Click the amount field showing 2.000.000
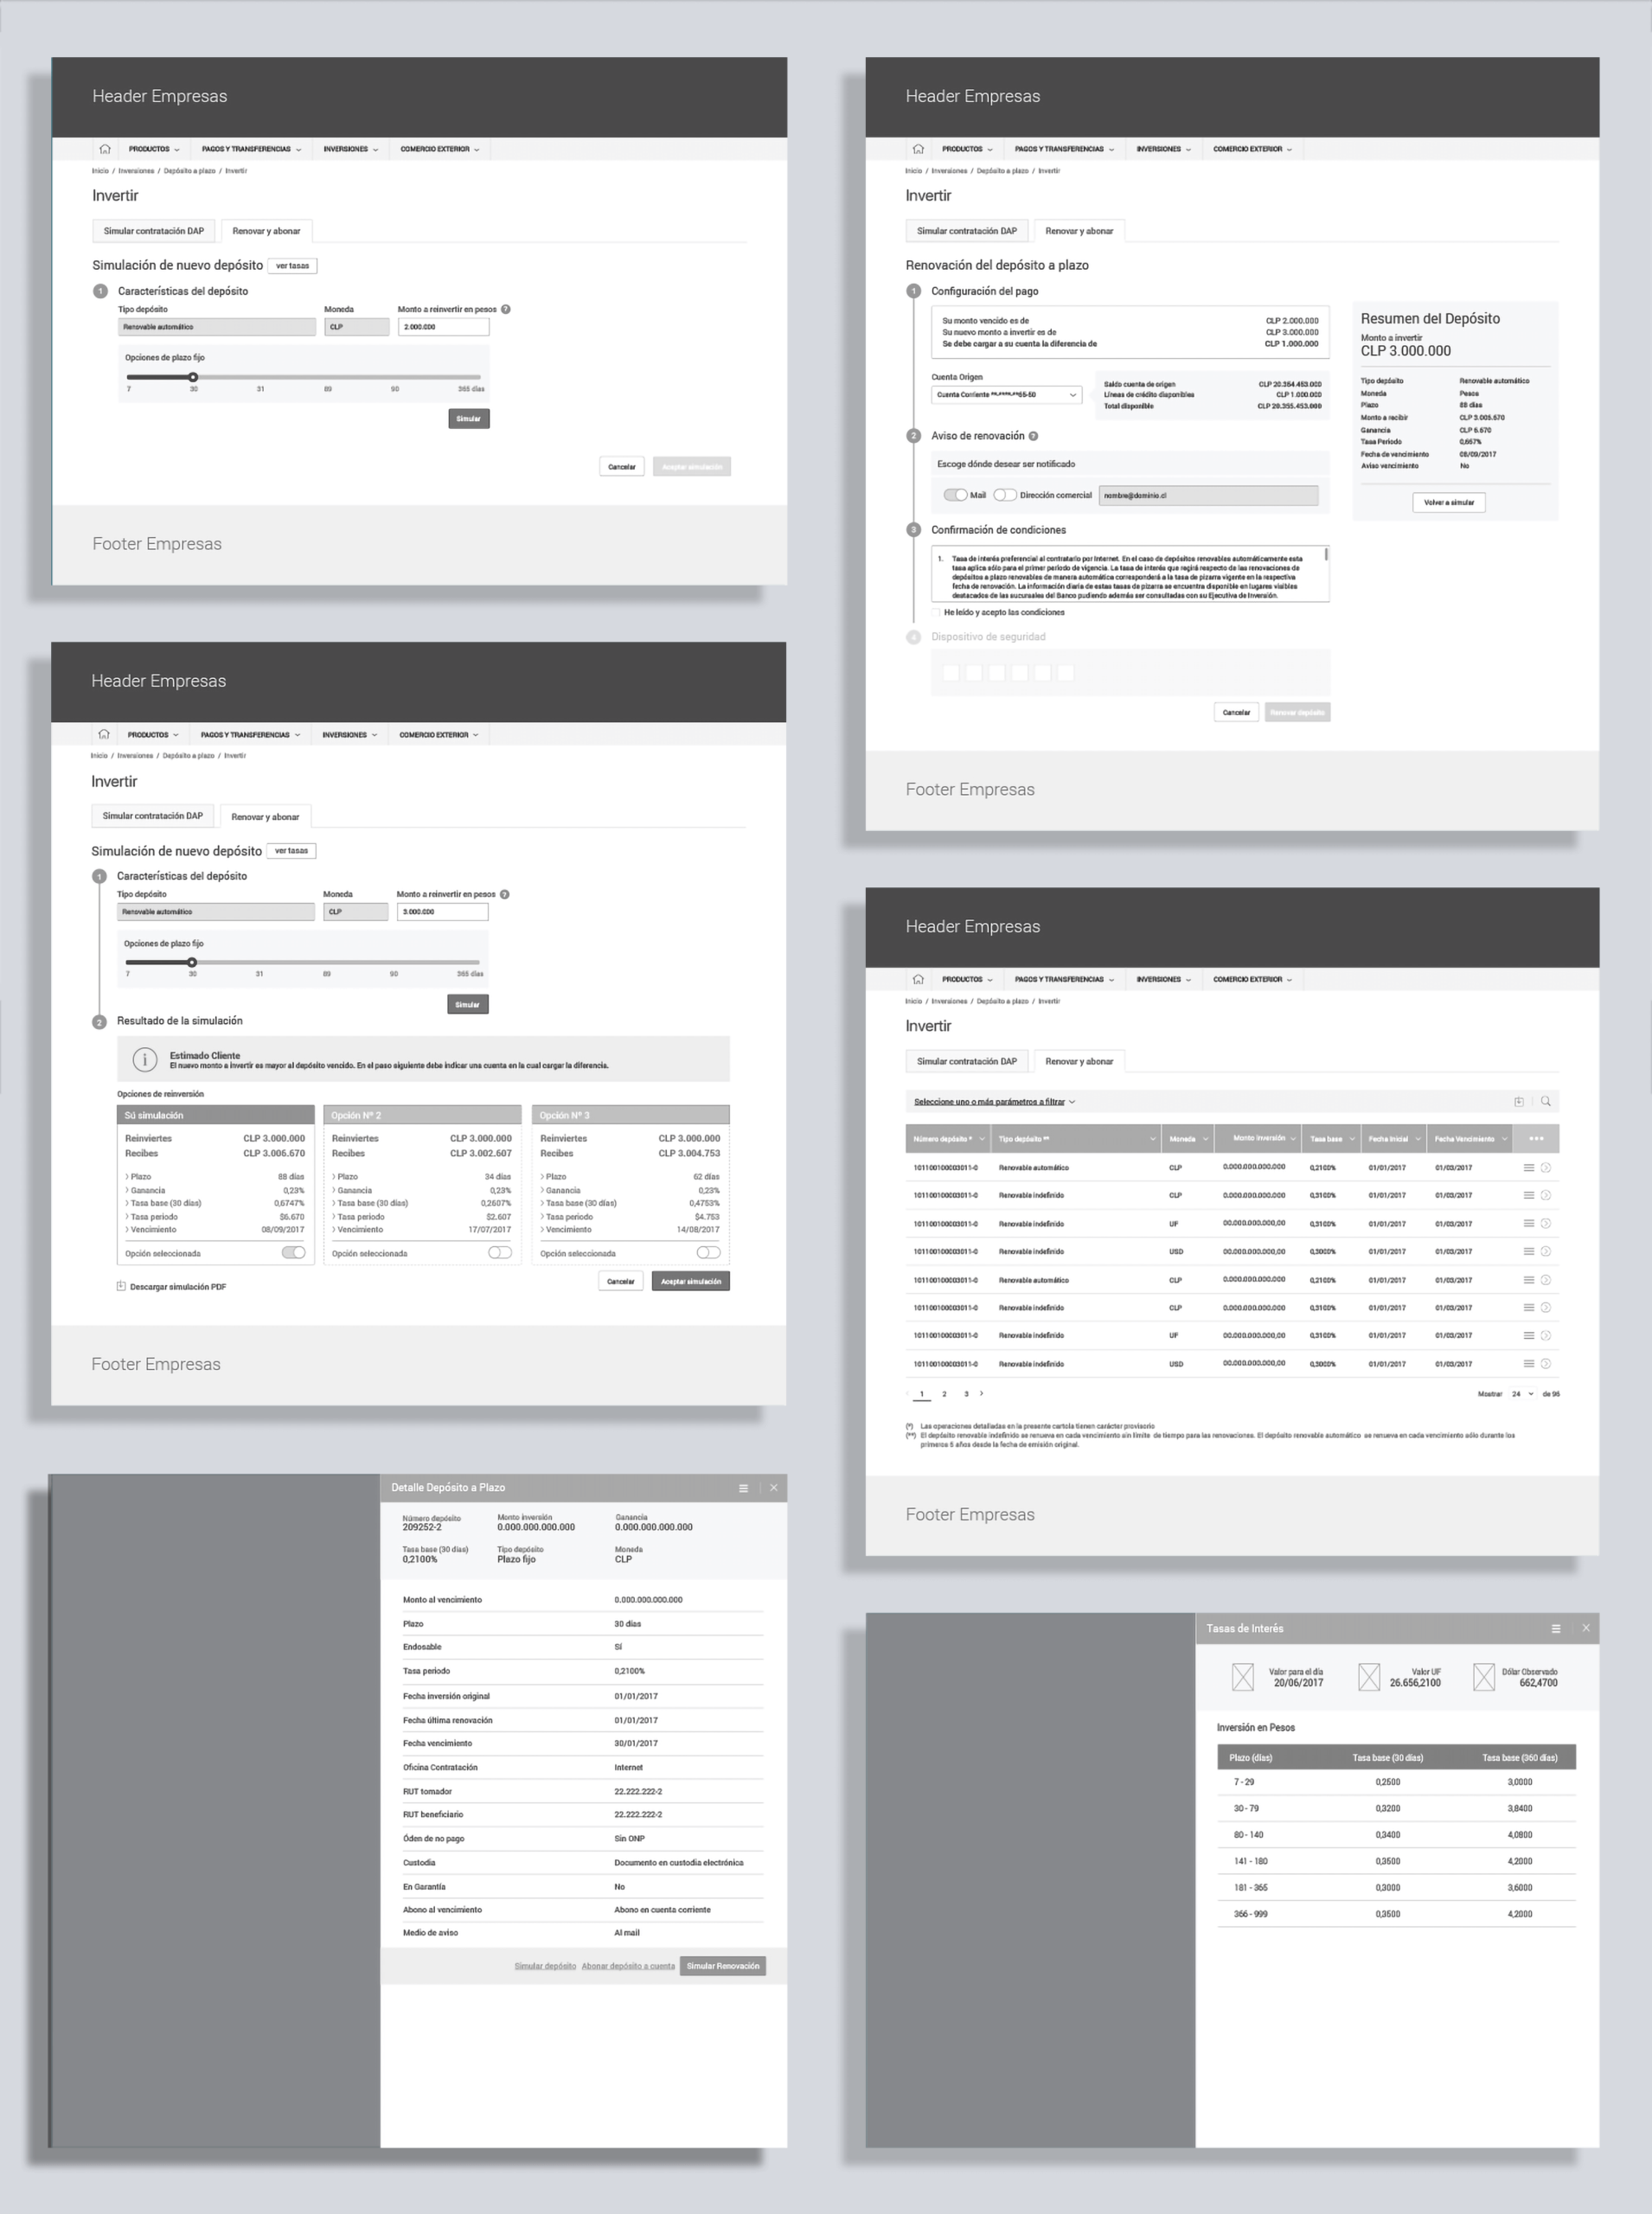Viewport: 1652px width, 2214px height. pyautogui.click(x=443, y=327)
